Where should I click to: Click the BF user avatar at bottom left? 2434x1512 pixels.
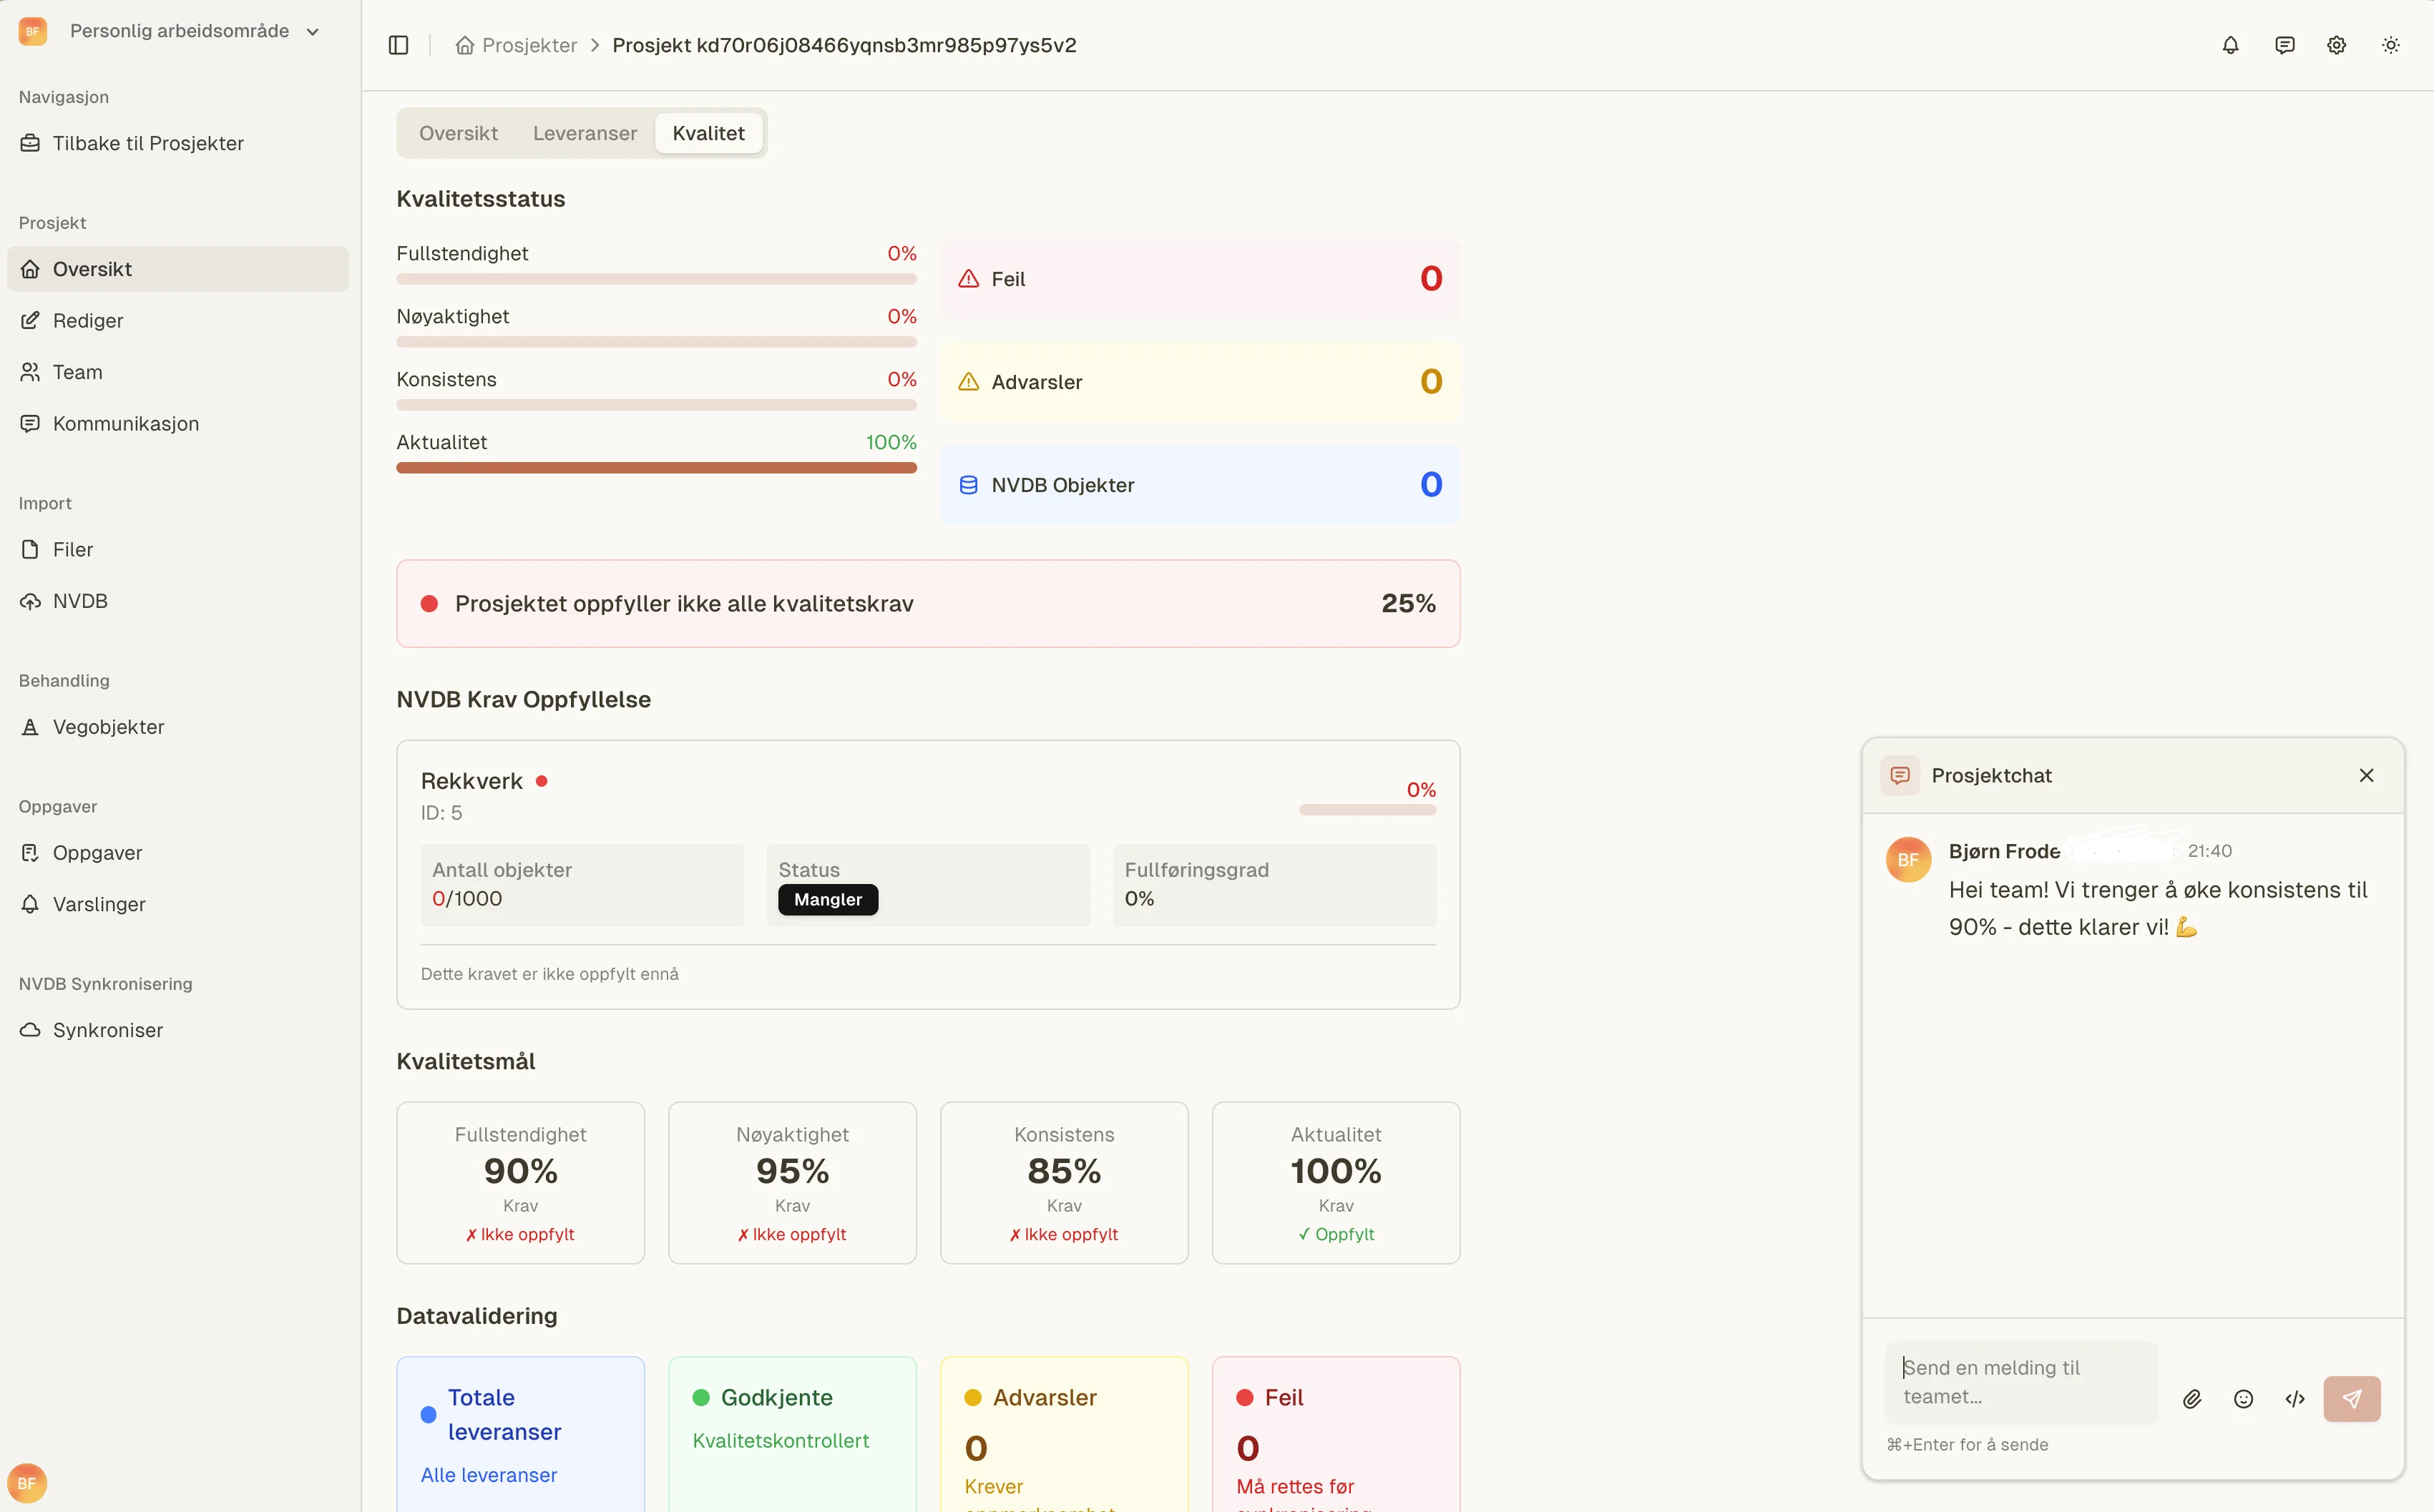[27, 1483]
